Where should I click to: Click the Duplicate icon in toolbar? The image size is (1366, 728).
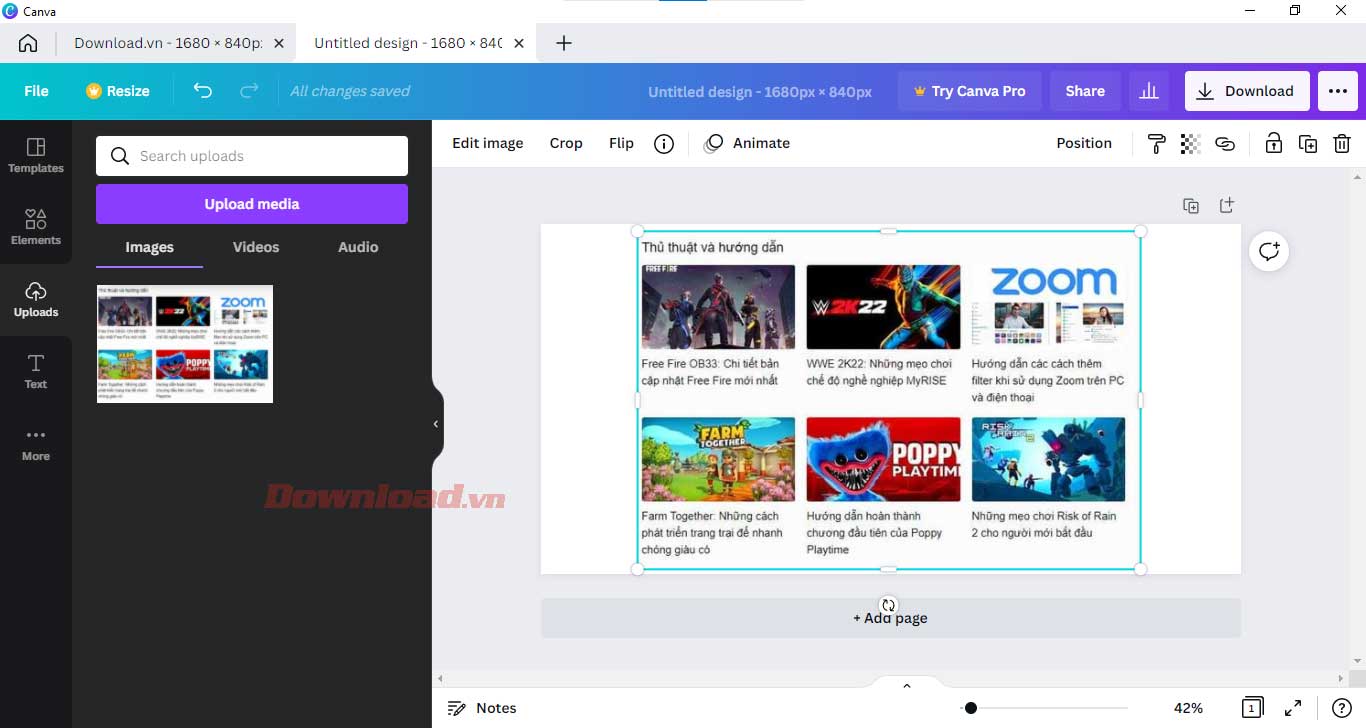1308,144
